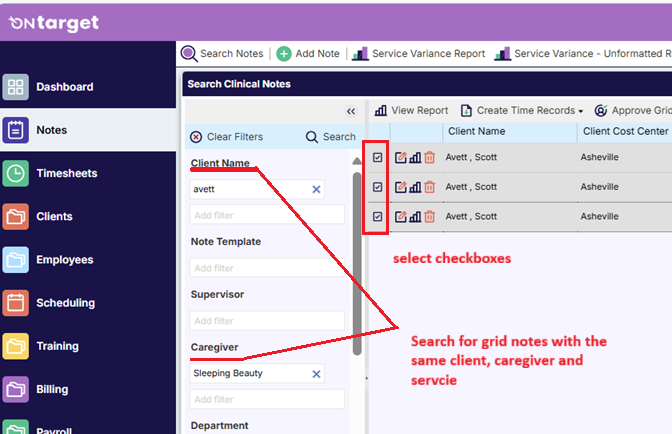Delete the third Avett, Scott note
672x434 pixels.
[429, 217]
